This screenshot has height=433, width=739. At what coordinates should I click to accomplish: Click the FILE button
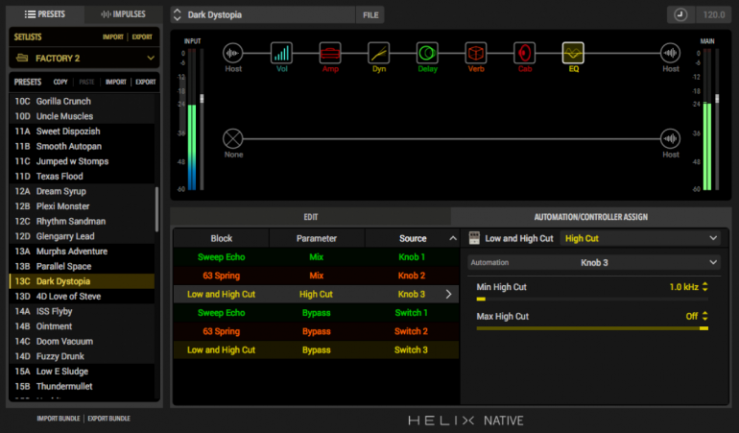(370, 15)
